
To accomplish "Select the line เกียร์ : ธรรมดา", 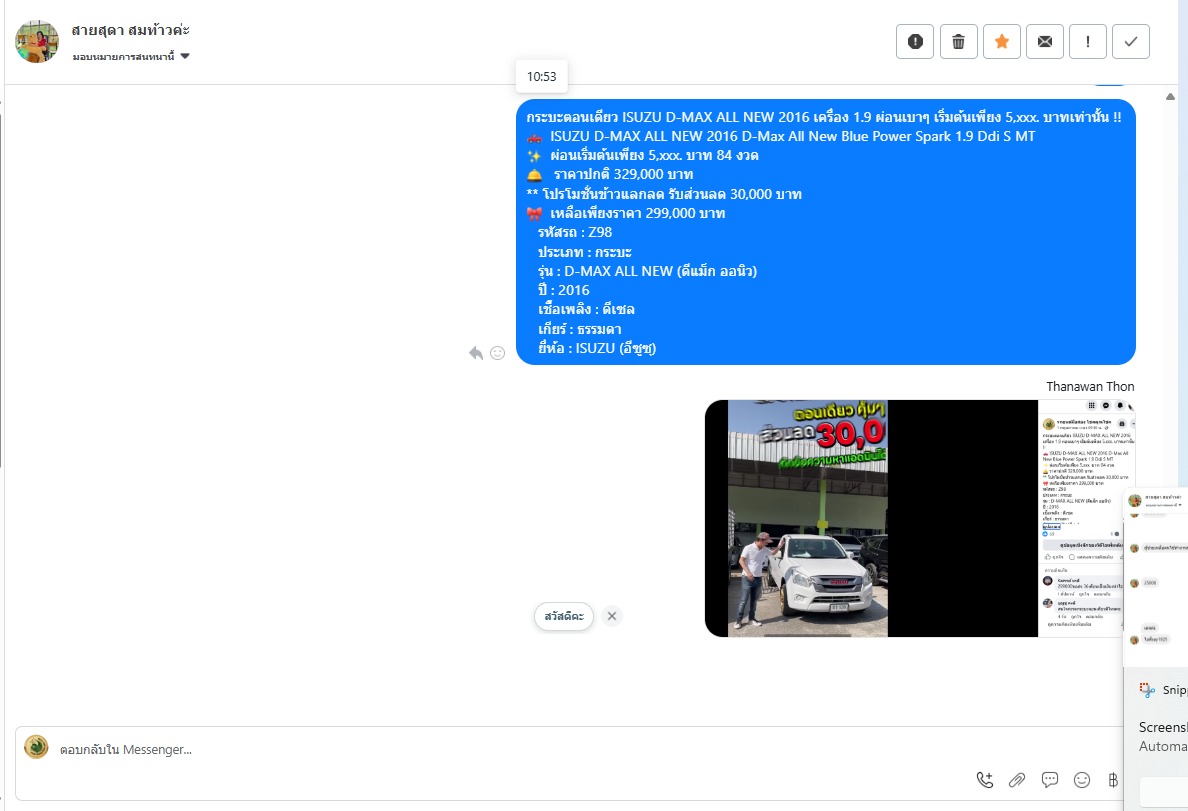I will click(580, 329).
